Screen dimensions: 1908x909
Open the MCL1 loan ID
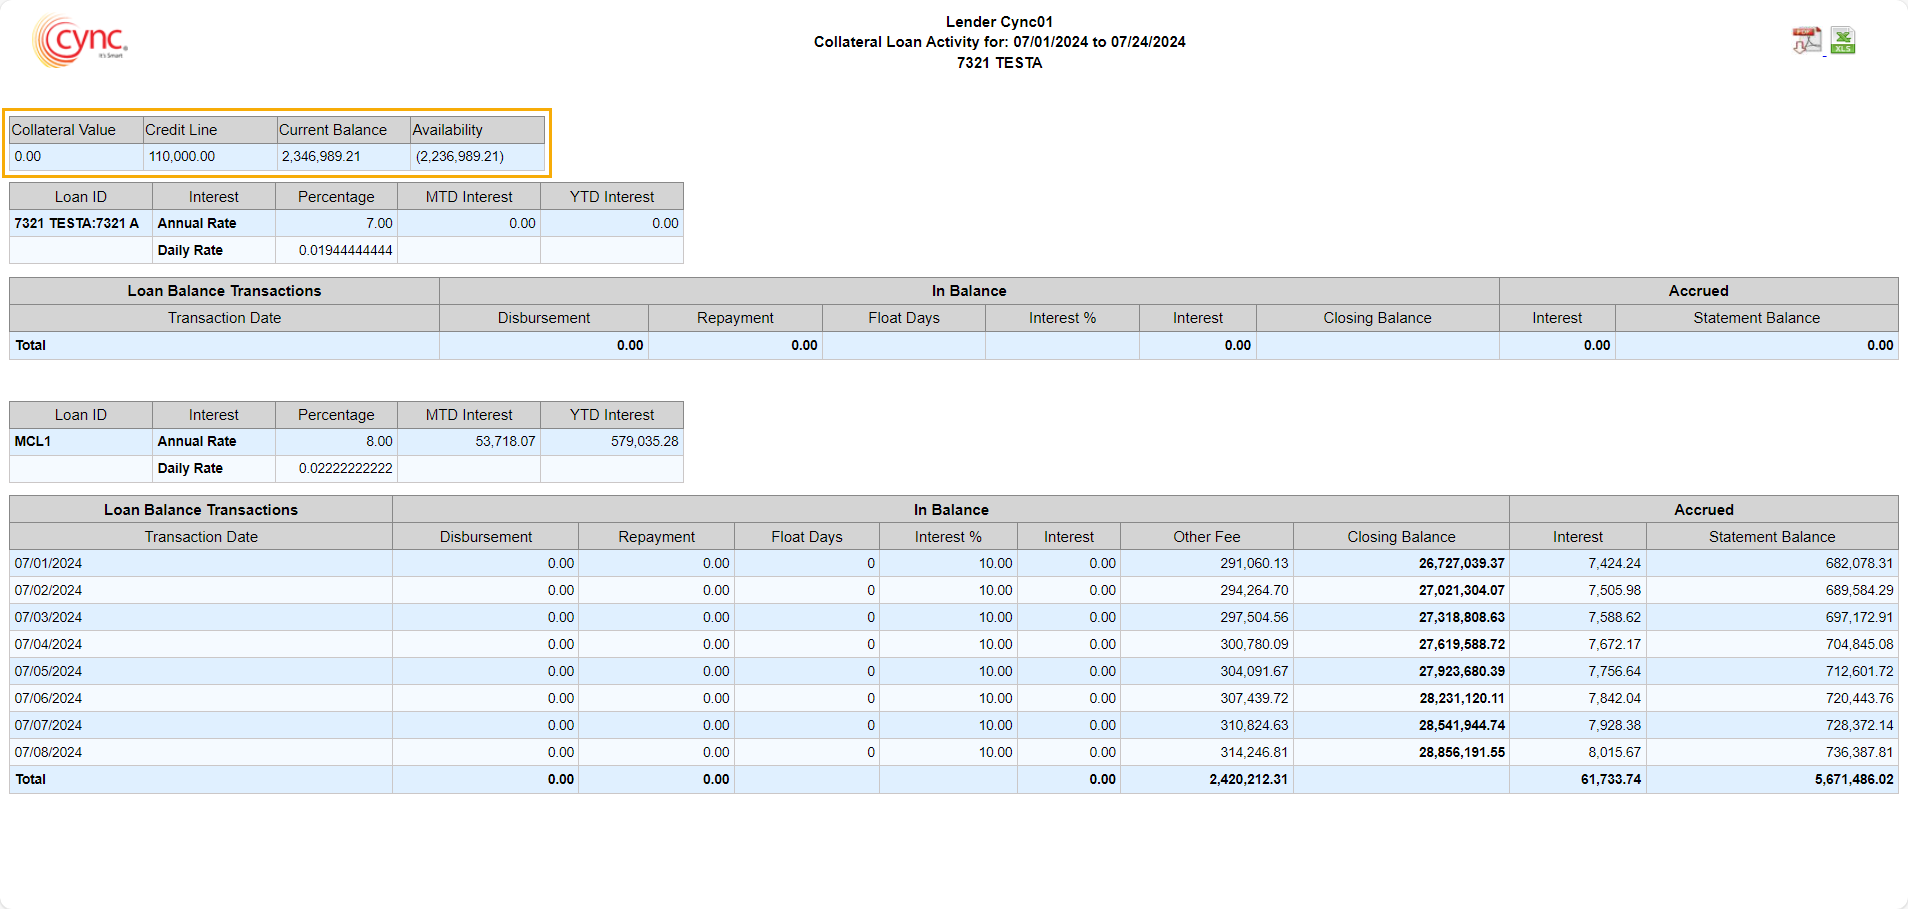point(33,442)
